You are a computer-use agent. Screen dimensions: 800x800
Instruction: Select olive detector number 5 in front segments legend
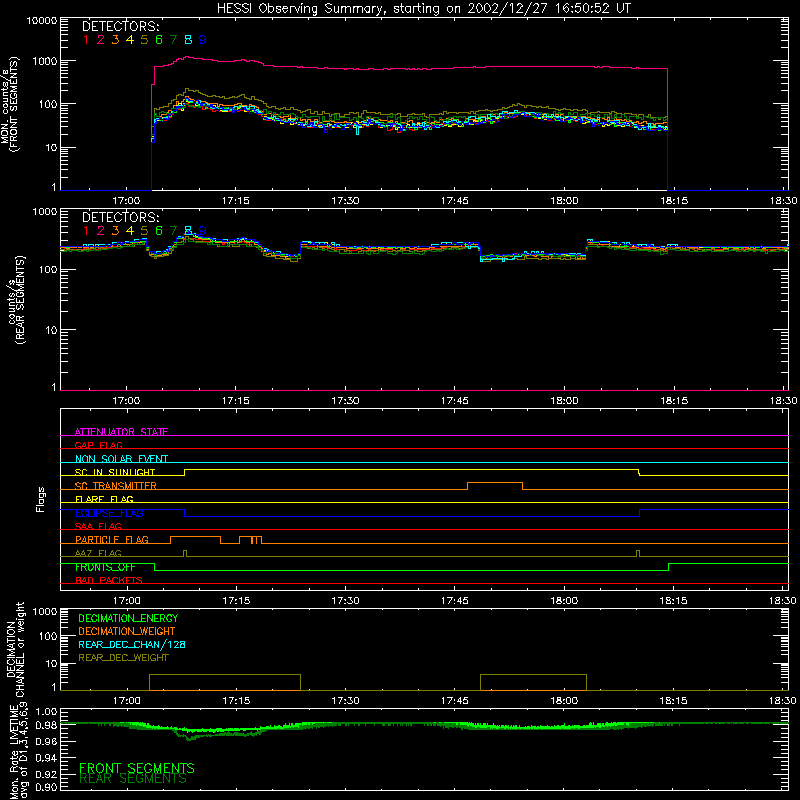click(x=144, y=40)
